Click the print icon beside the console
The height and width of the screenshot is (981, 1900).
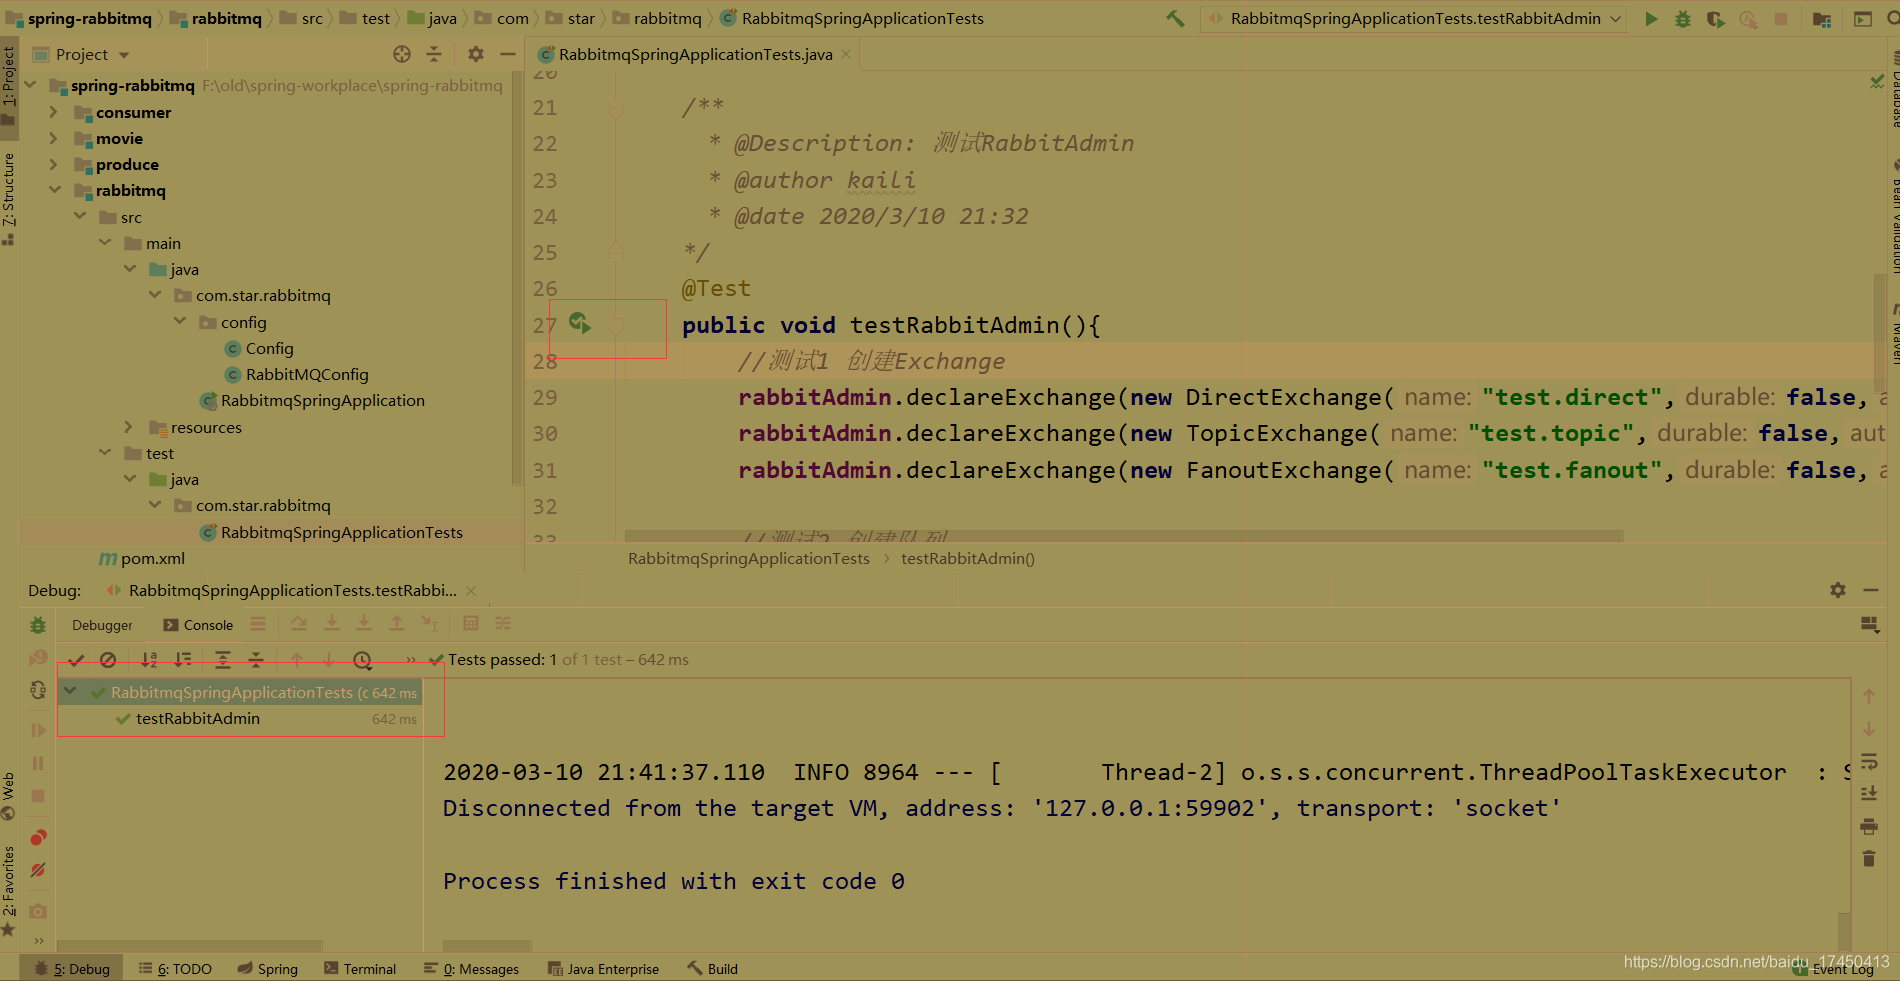(1868, 826)
